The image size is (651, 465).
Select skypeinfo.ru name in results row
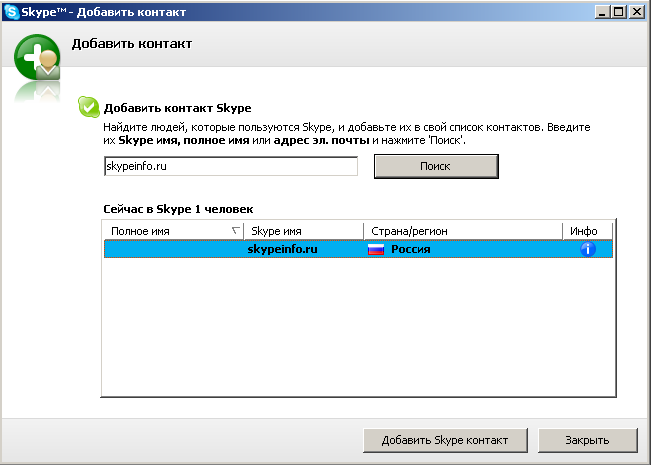pos(282,249)
